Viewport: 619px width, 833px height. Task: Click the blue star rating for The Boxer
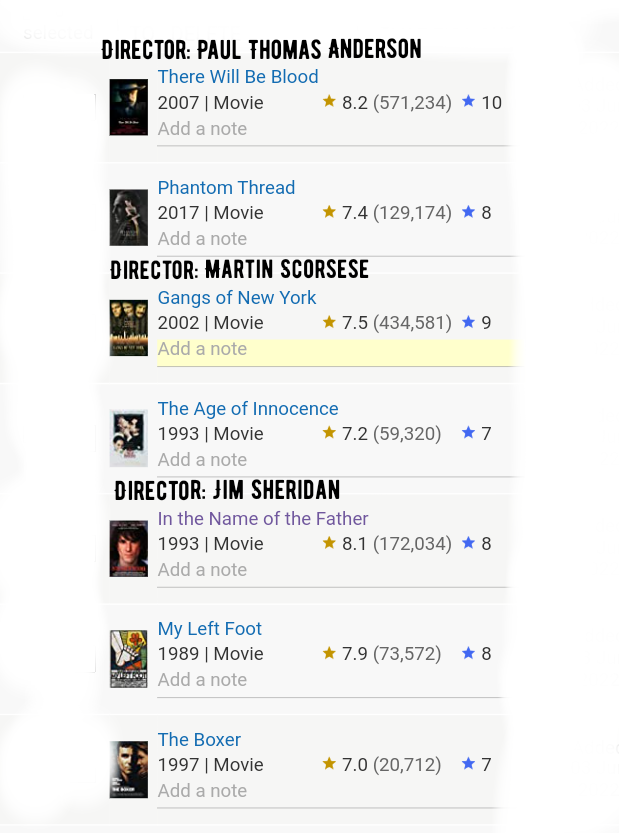click(468, 763)
